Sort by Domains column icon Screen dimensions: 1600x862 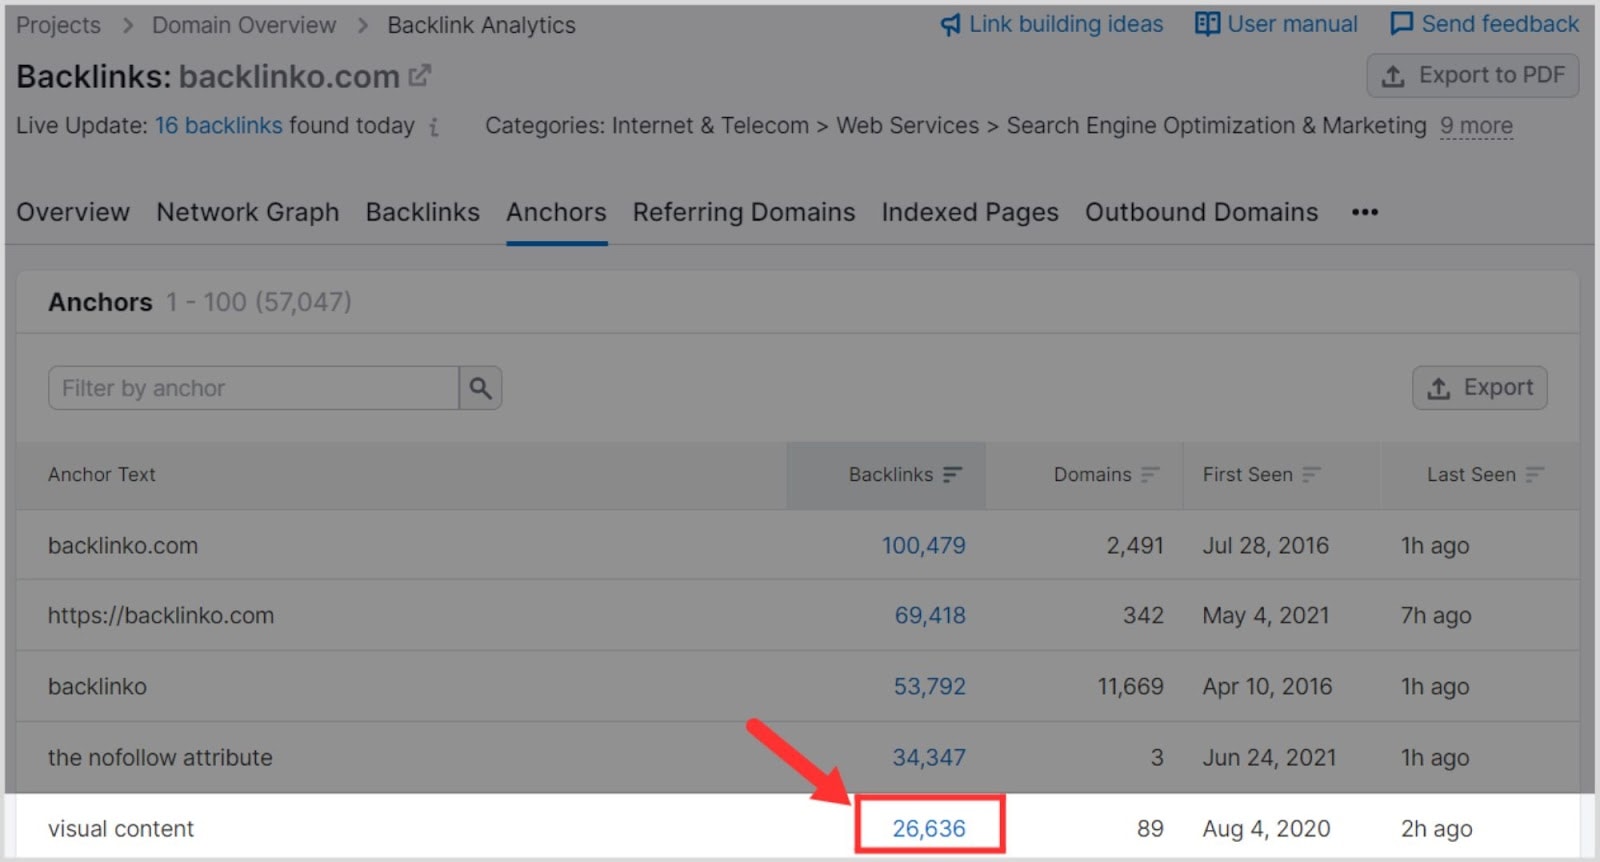[1150, 475]
